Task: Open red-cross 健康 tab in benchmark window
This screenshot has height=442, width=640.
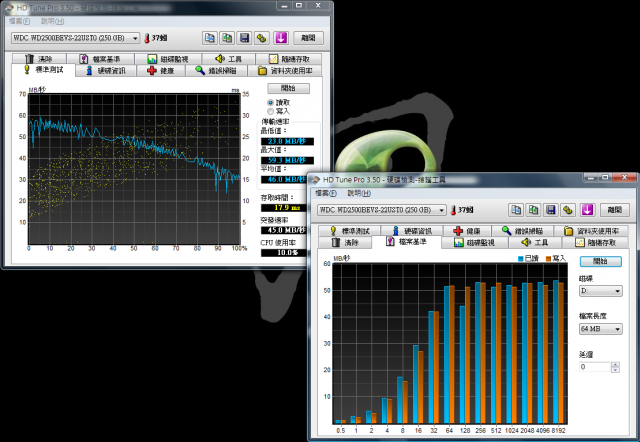Action: tap(161, 71)
